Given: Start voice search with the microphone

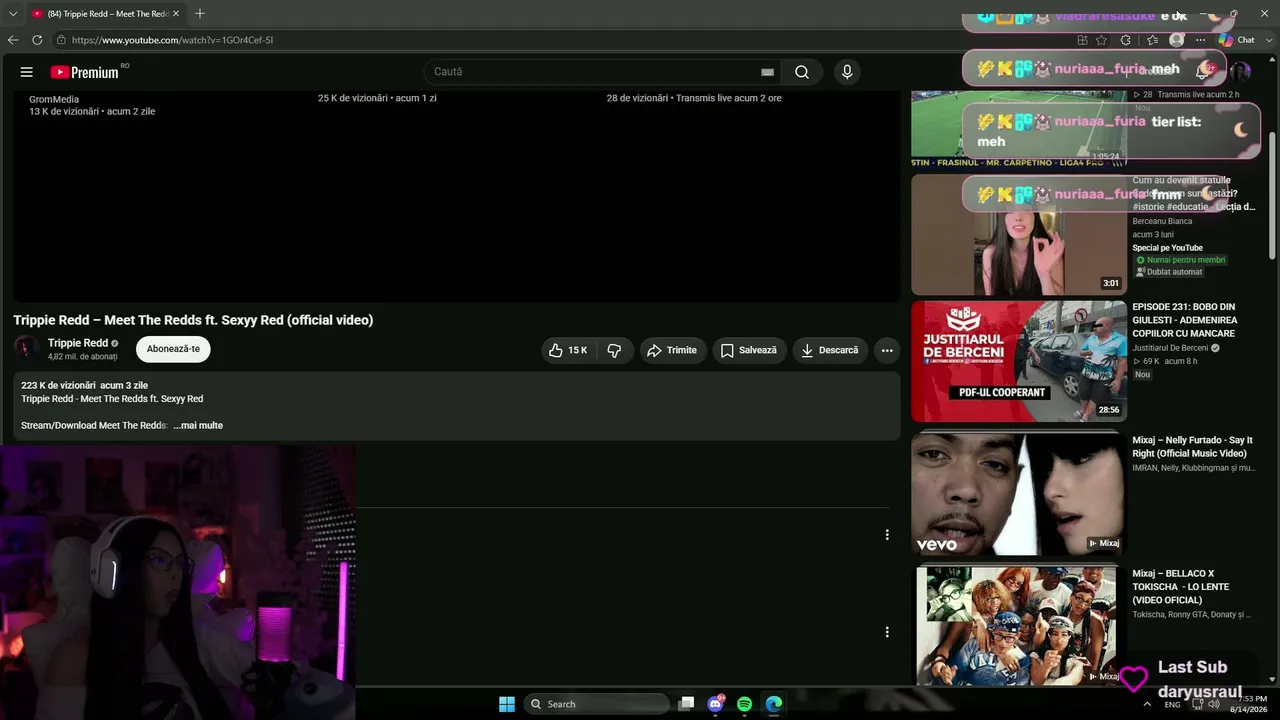Looking at the screenshot, I should (847, 72).
